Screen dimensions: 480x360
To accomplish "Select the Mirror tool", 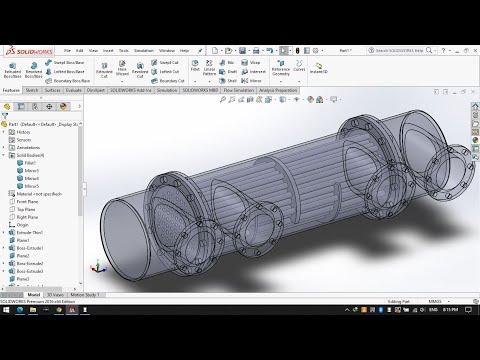I will tap(251, 81).
